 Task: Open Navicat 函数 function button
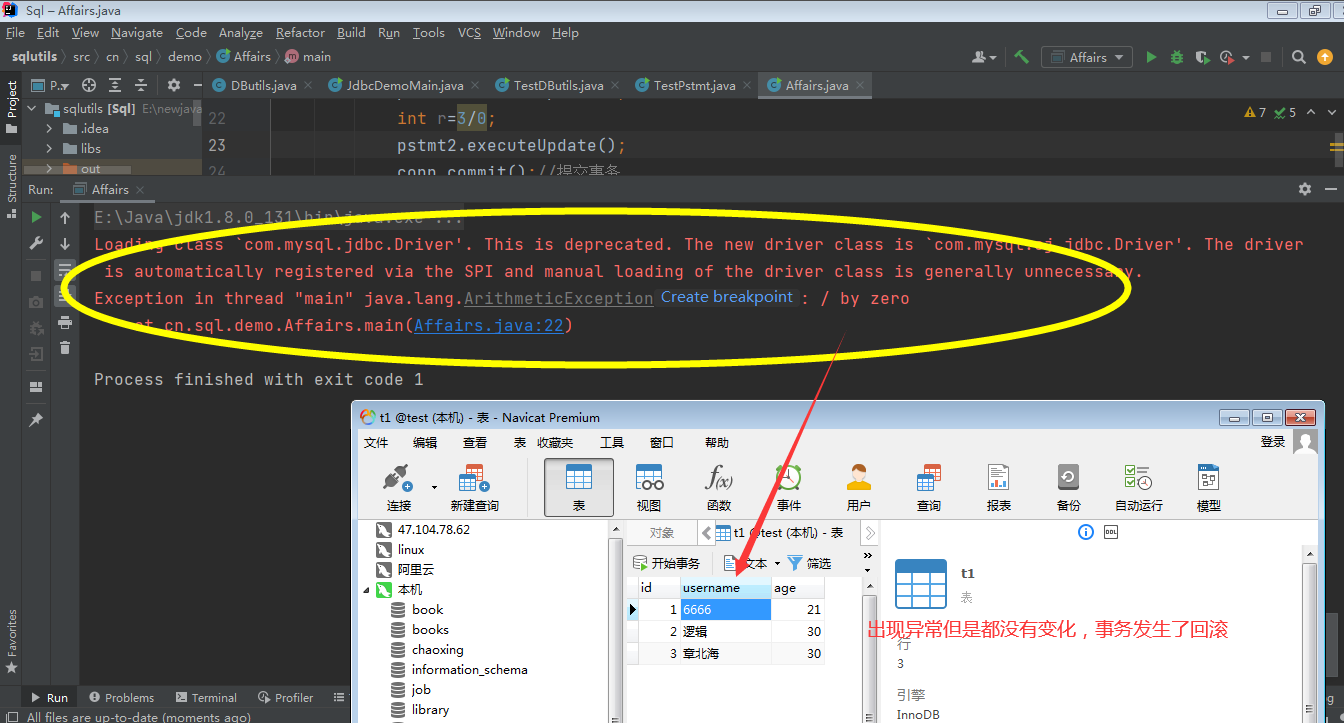tap(719, 487)
